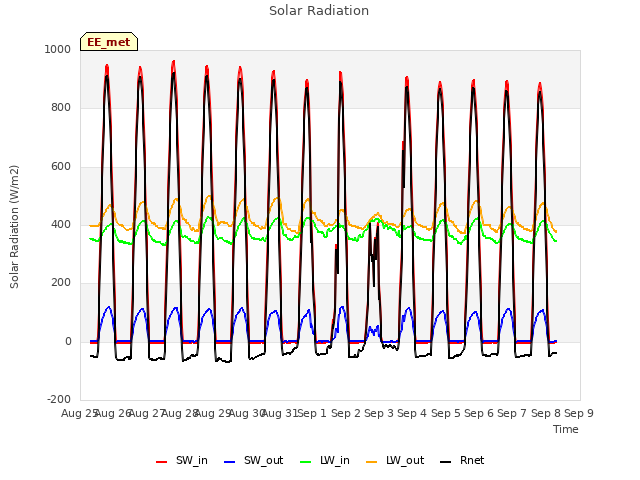Select the LW_out legend label

pyautogui.click(x=405, y=460)
